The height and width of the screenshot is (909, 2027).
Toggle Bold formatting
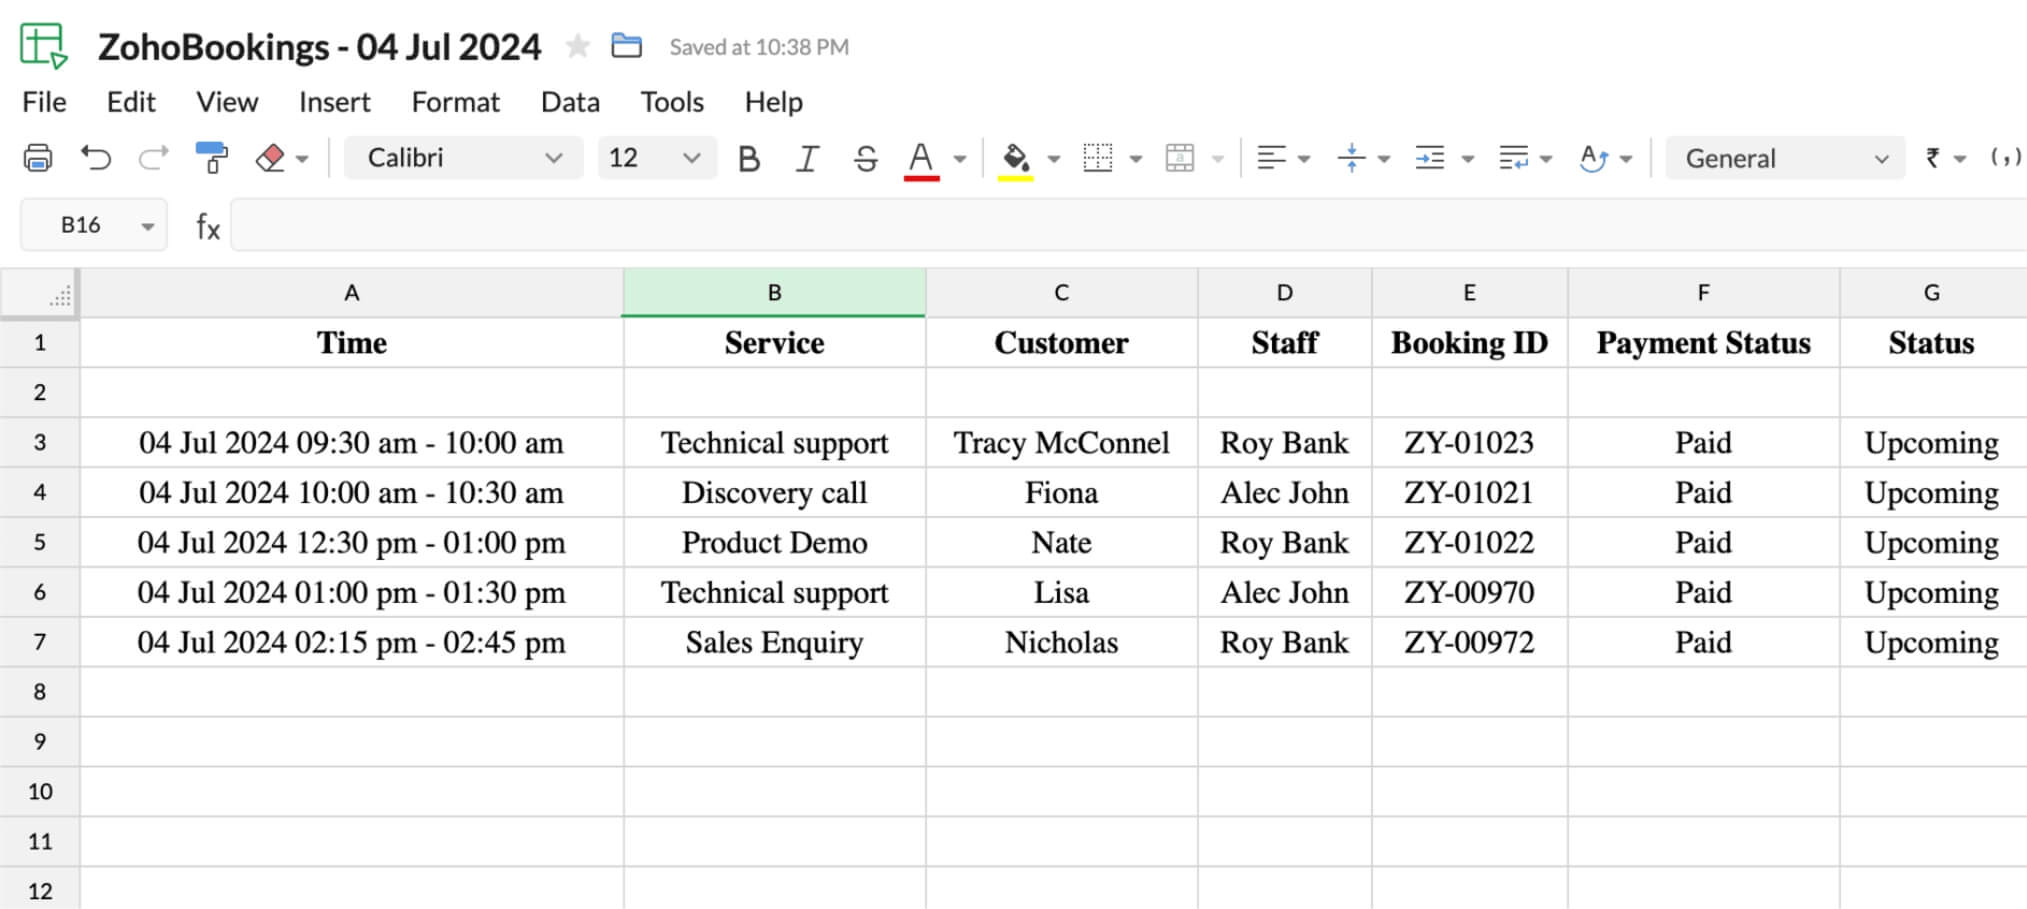point(748,158)
